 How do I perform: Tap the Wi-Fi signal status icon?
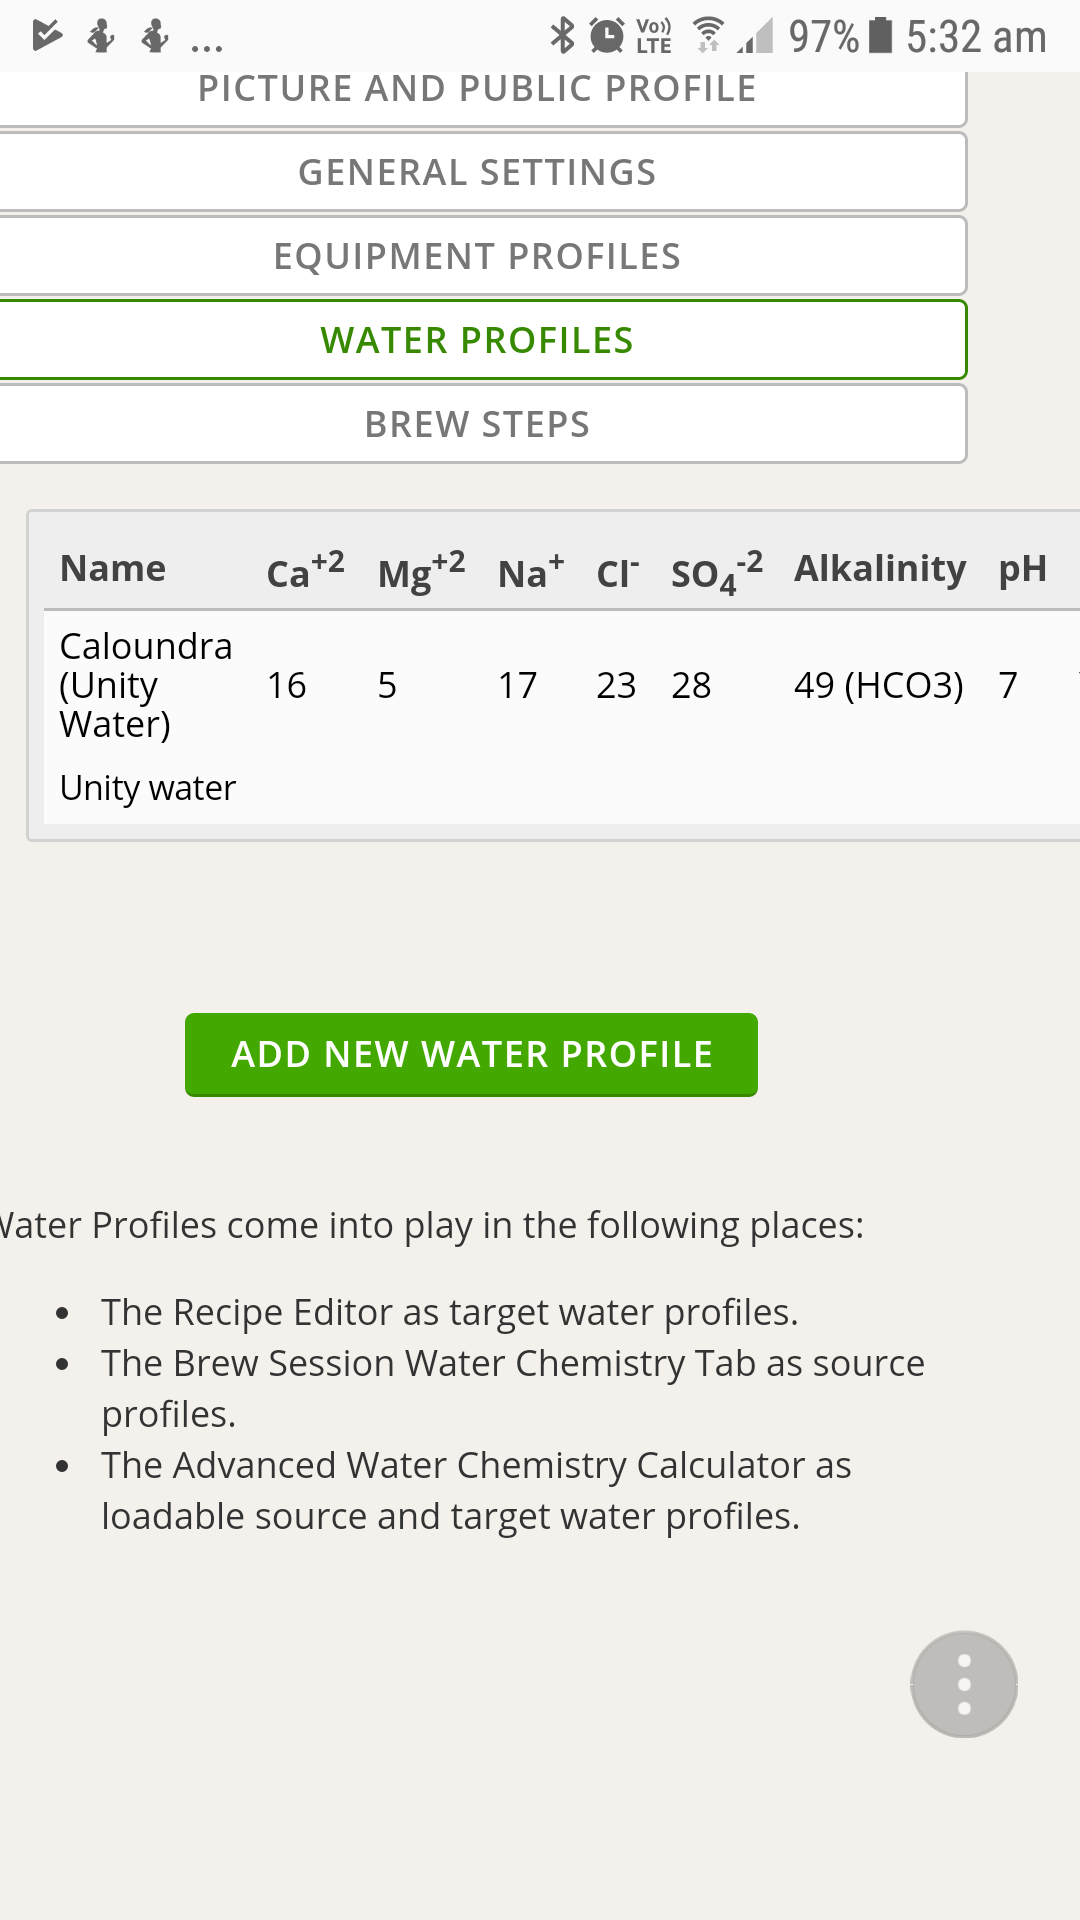tap(708, 36)
